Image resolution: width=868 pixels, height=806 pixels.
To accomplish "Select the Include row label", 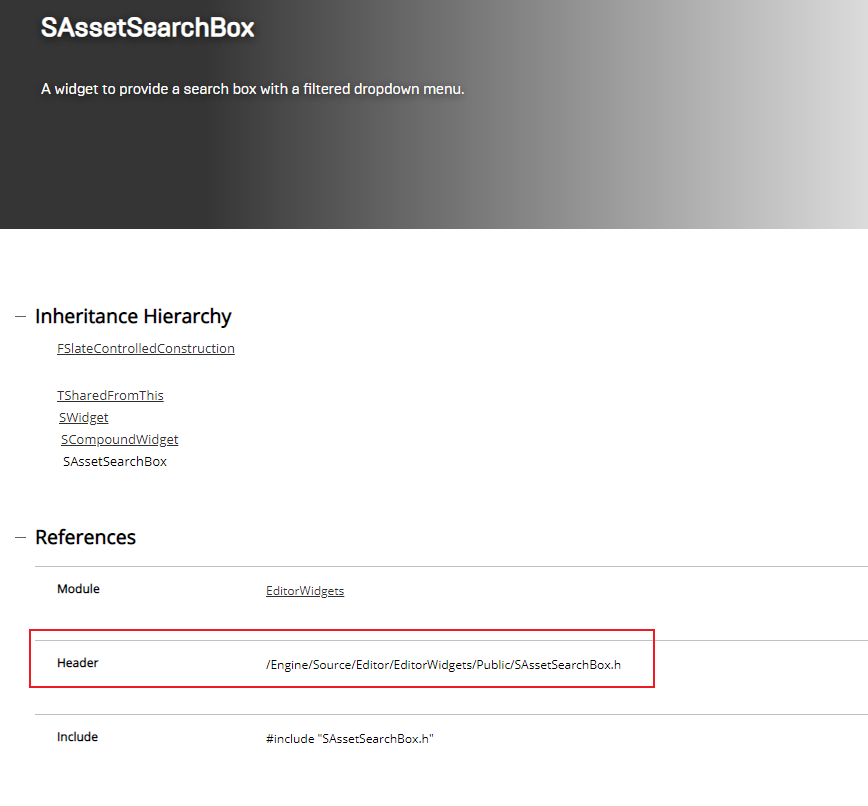I will (x=78, y=737).
